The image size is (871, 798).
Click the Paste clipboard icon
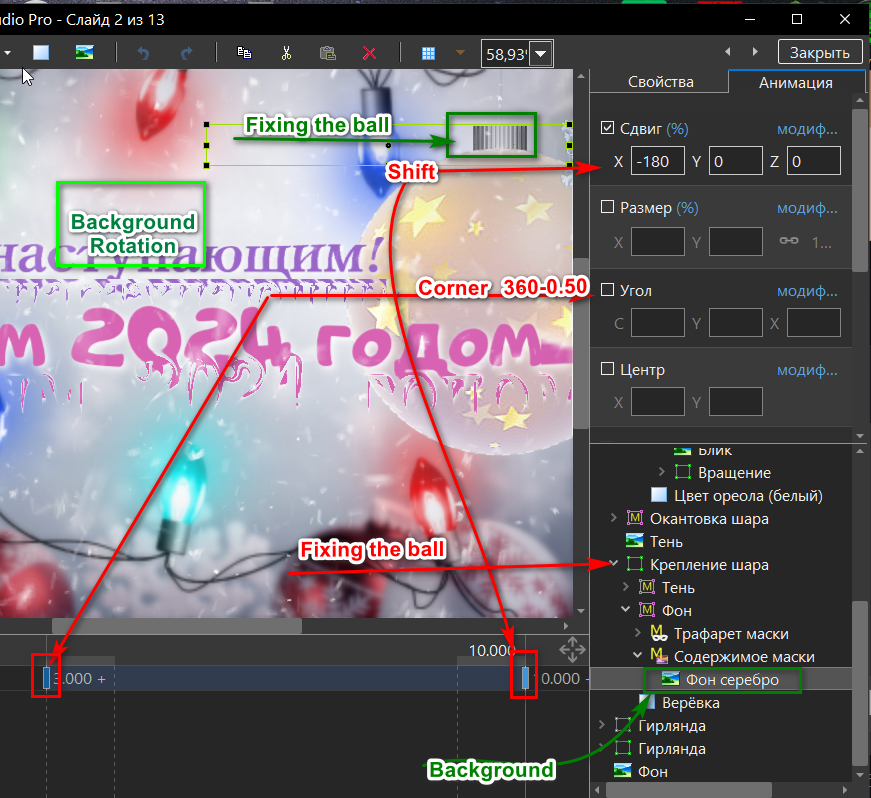[327, 53]
